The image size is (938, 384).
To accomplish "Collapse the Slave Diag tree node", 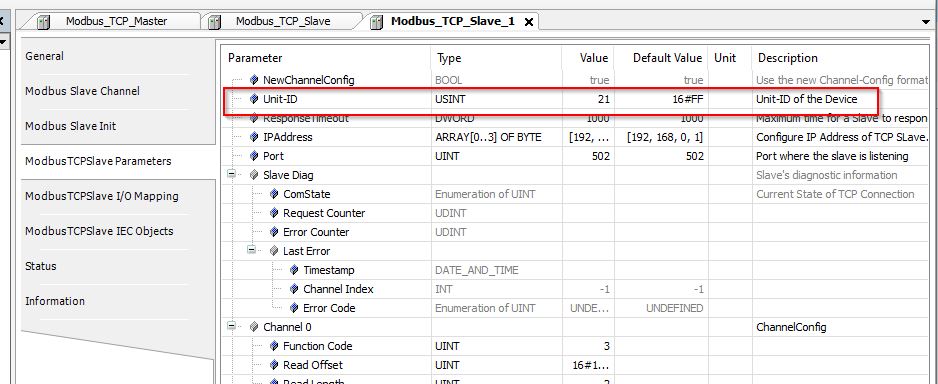I will (x=232, y=175).
